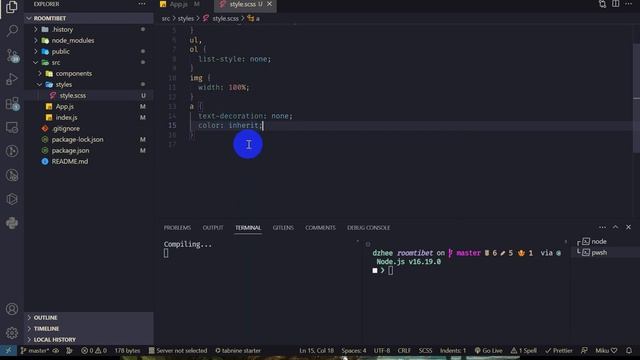Image resolution: width=640 pixels, height=360 pixels.
Task: Open the Explorer view in activity bar
Action: click(12, 7)
